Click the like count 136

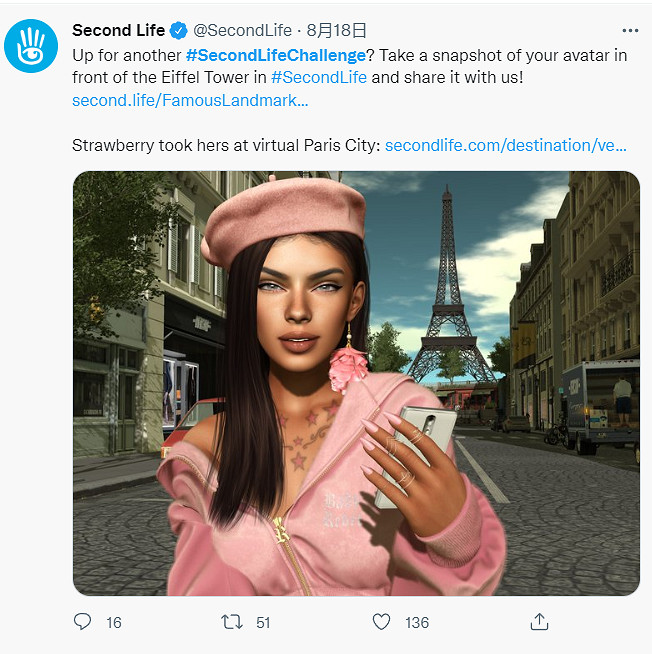coord(417,623)
